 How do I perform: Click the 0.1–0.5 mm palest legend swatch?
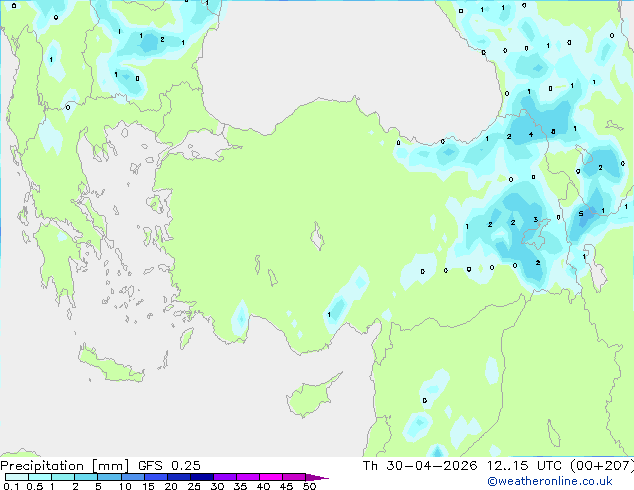tap(17, 477)
